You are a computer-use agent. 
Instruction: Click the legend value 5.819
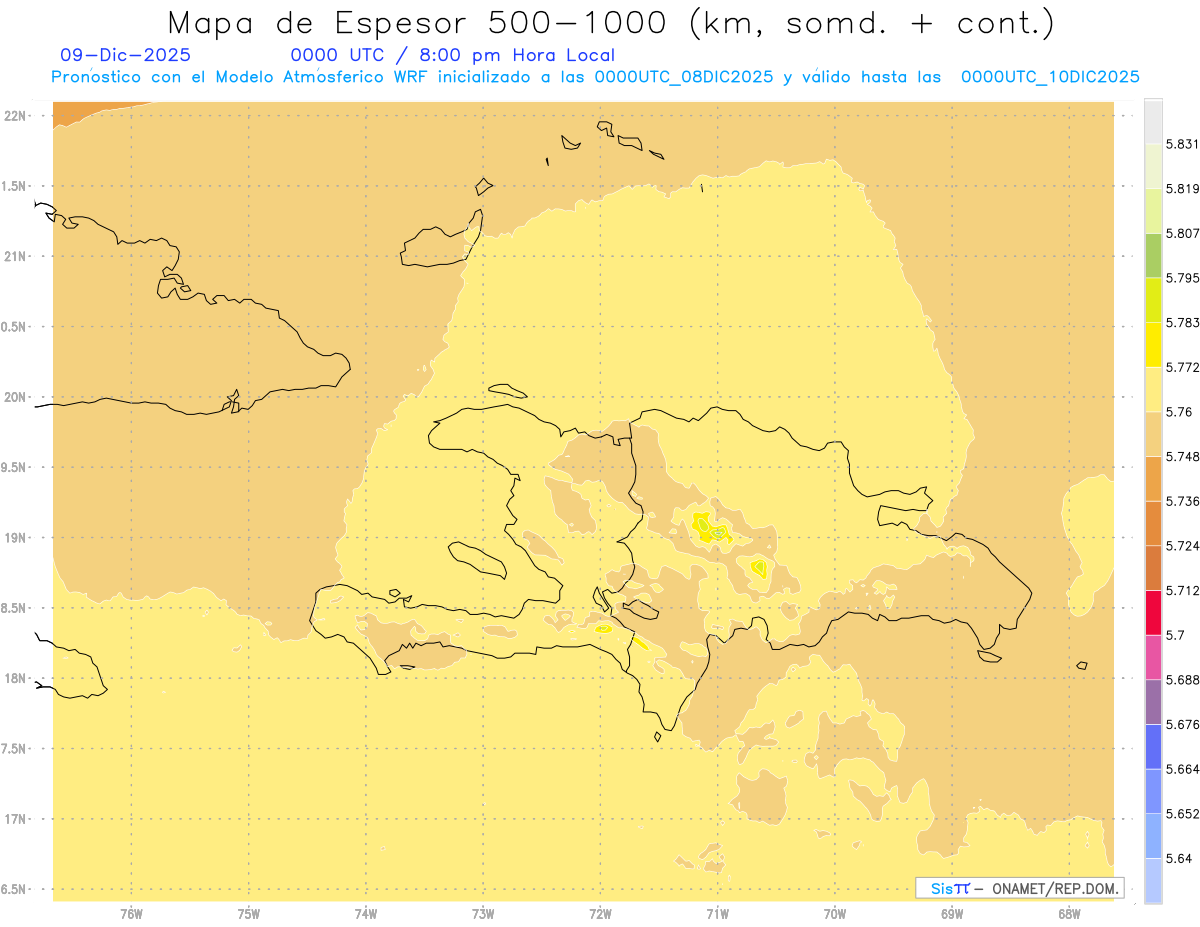[x=1182, y=188]
